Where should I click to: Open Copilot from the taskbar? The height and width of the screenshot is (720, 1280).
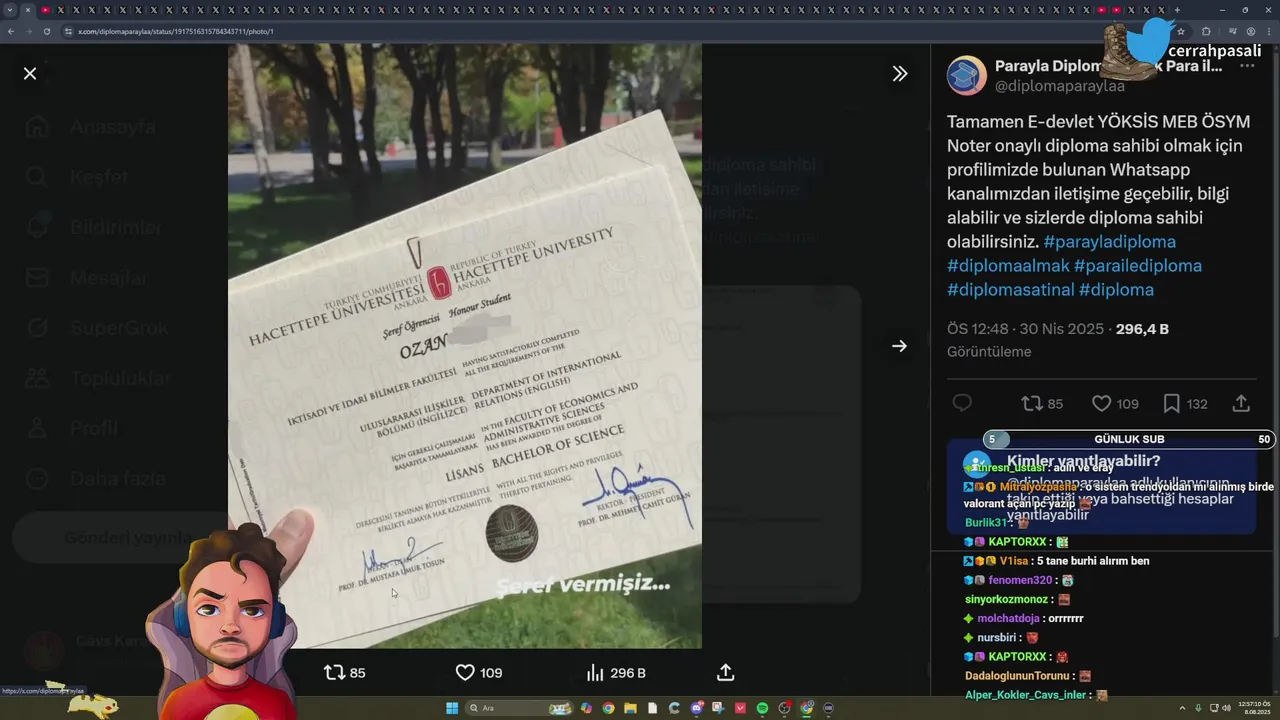pyautogui.click(x=586, y=708)
